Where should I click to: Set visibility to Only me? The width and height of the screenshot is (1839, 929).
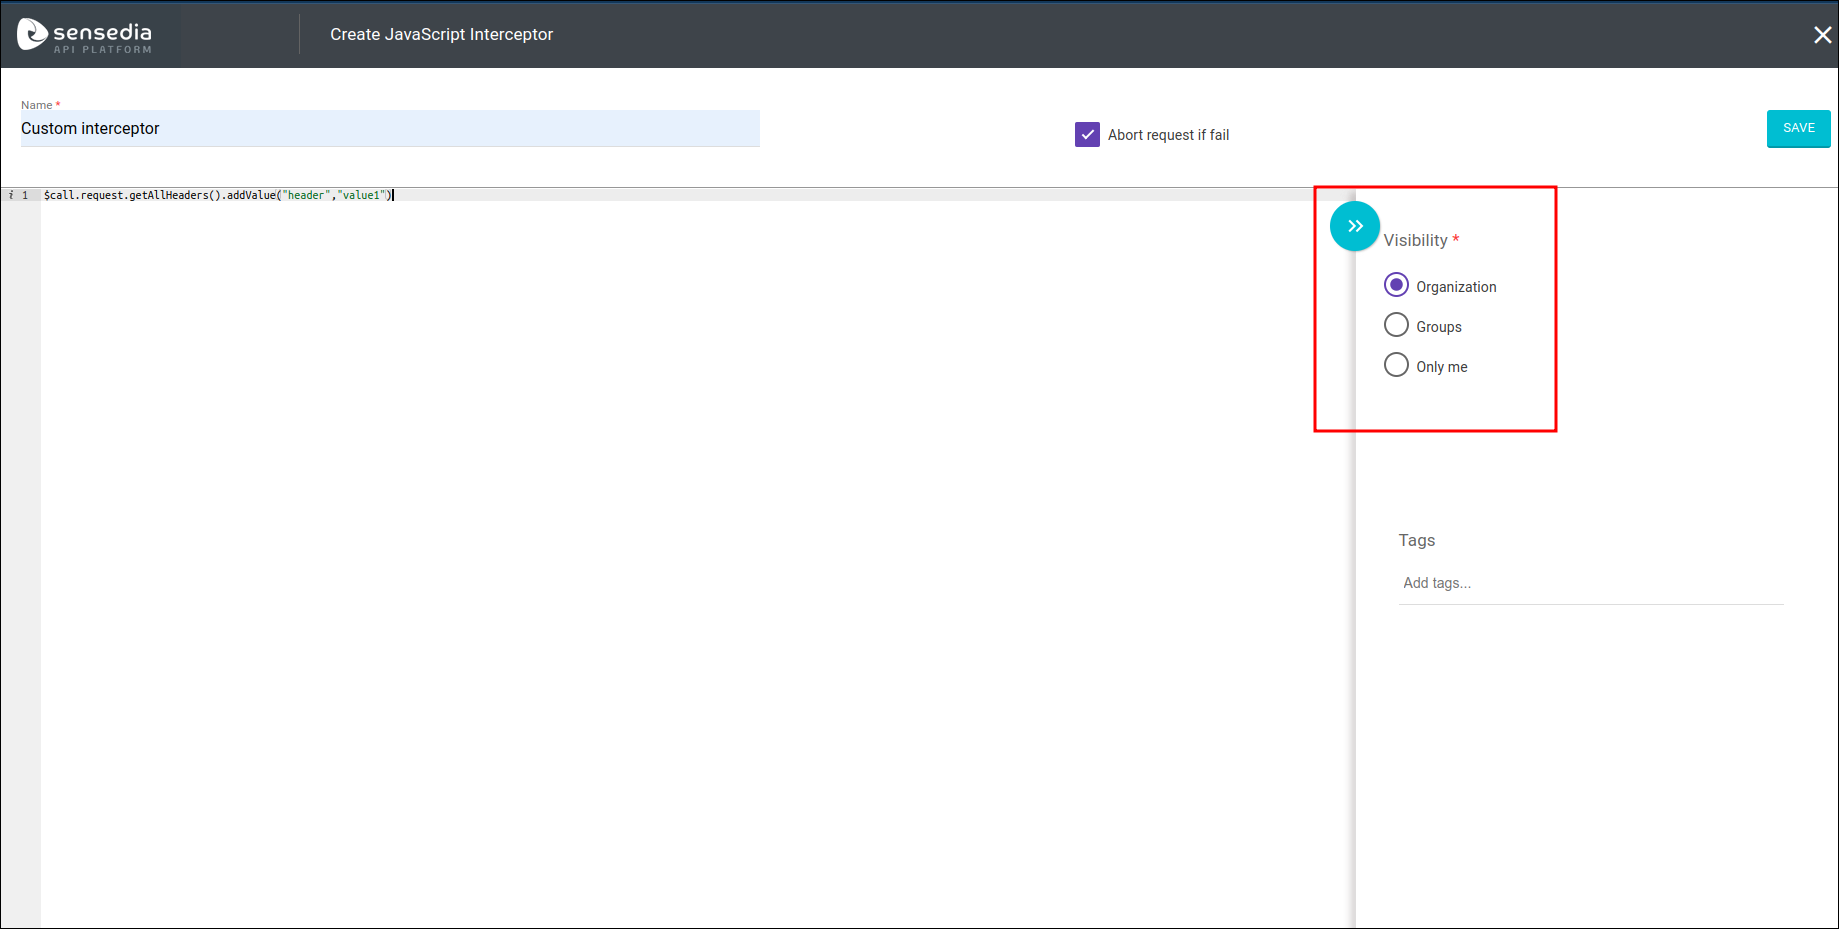[1396, 365]
